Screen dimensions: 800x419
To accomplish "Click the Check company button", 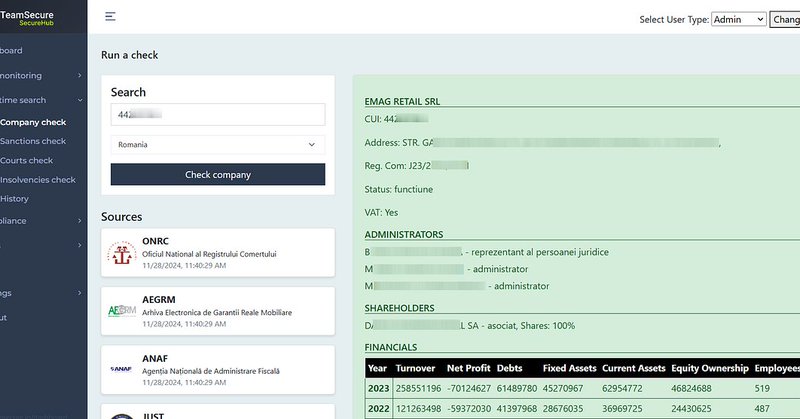I will (218, 175).
